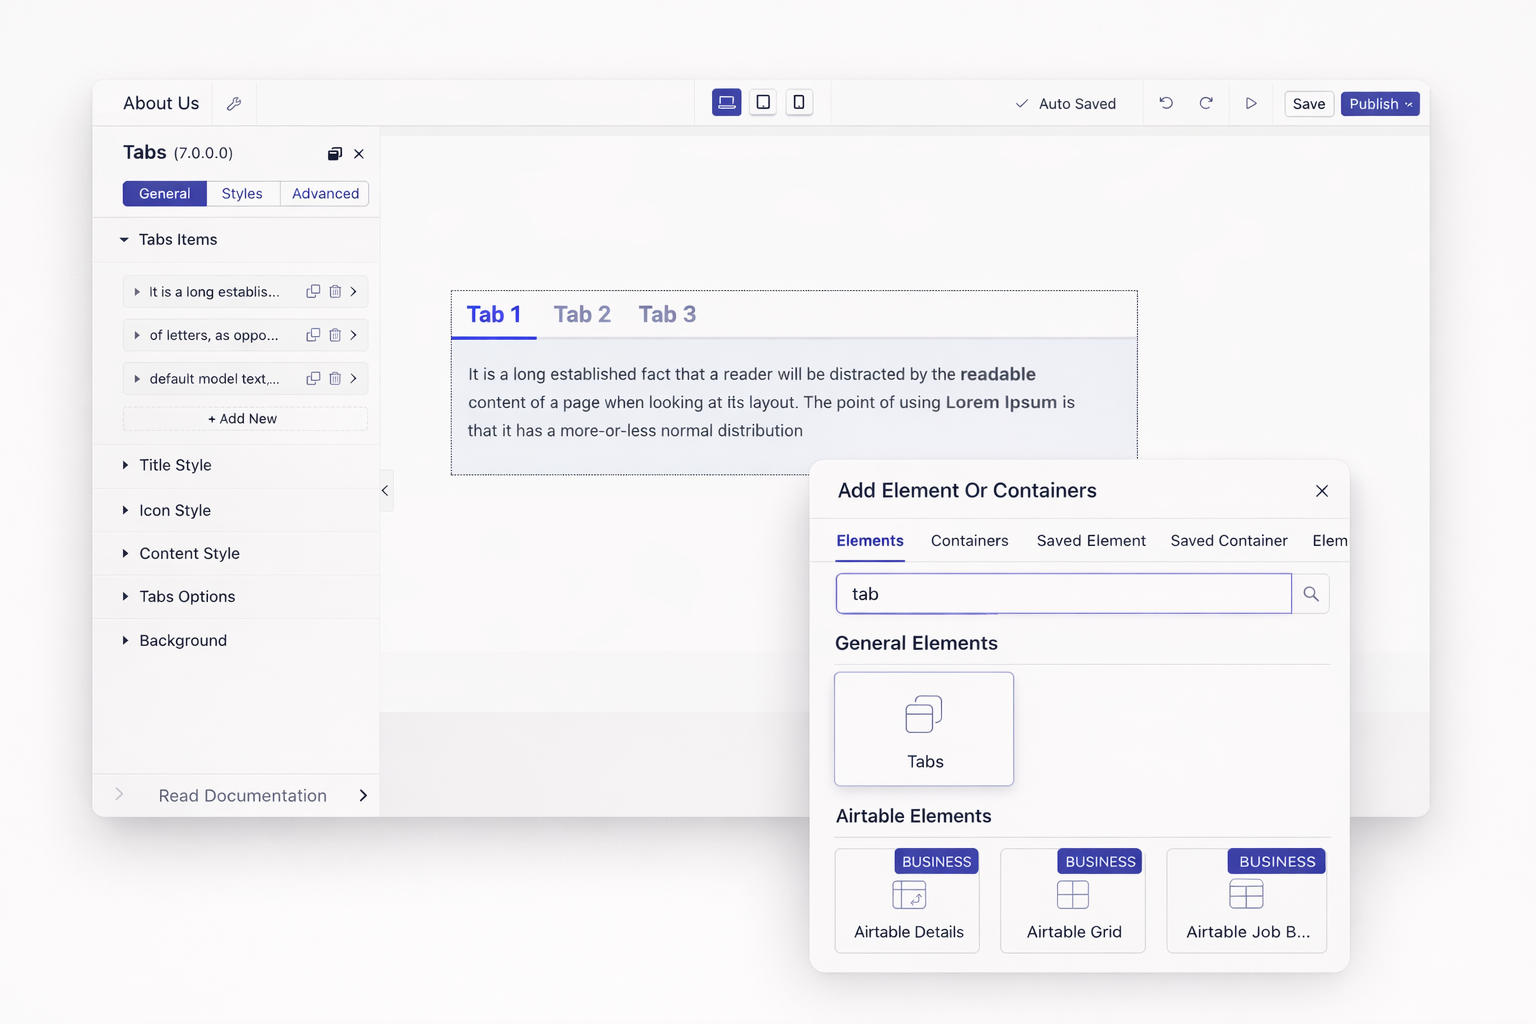Click the element search input field
Image resolution: width=1536 pixels, height=1024 pixels.
(x=1063, y=594)
